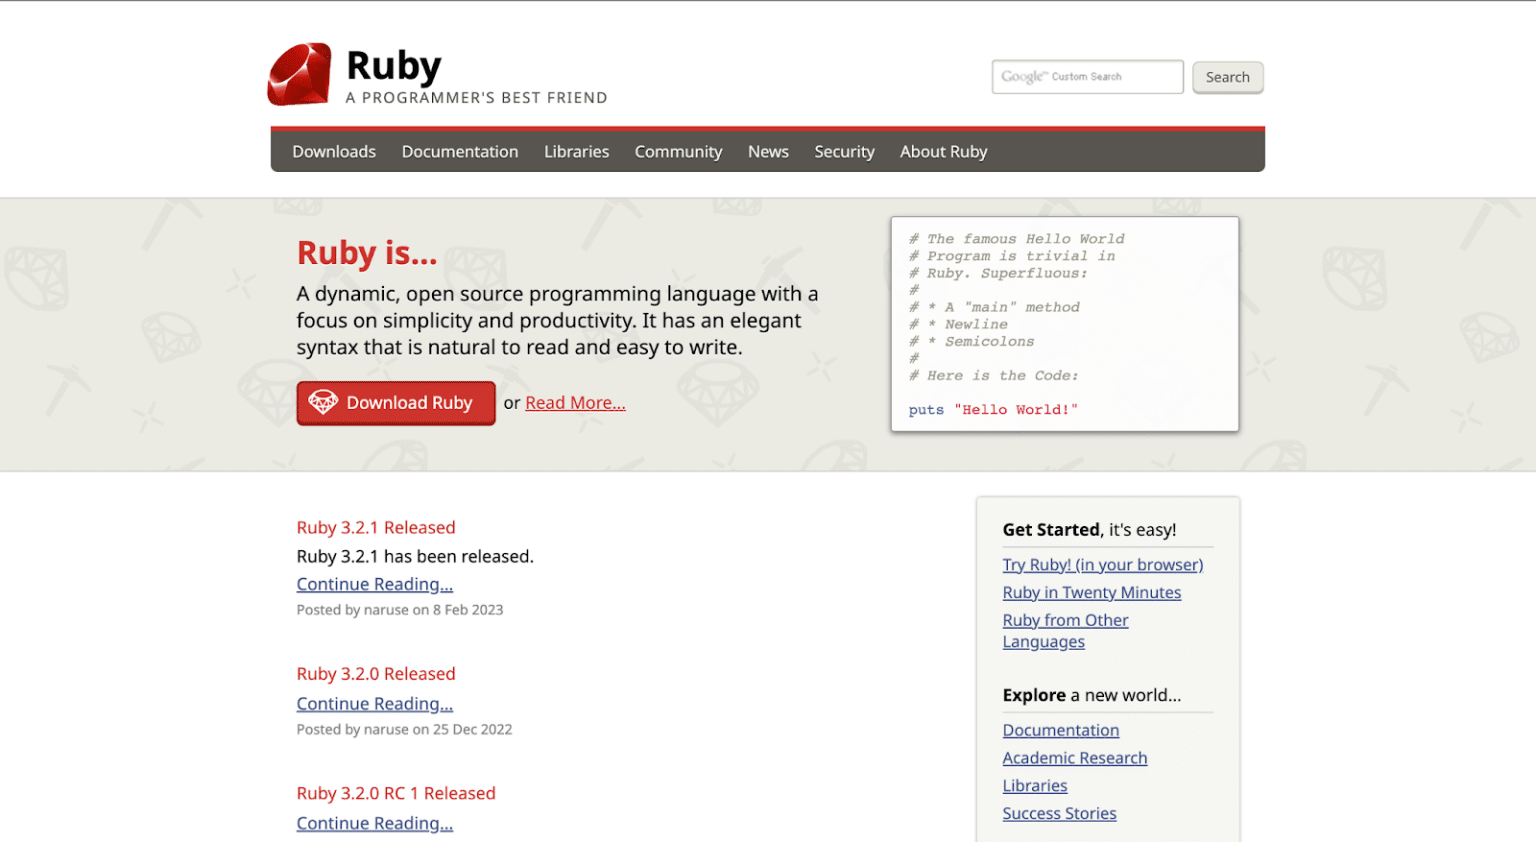This screenshot has height=842, width=1536.
Task: Open the About Ruby page
Action: tap(943, 151)
